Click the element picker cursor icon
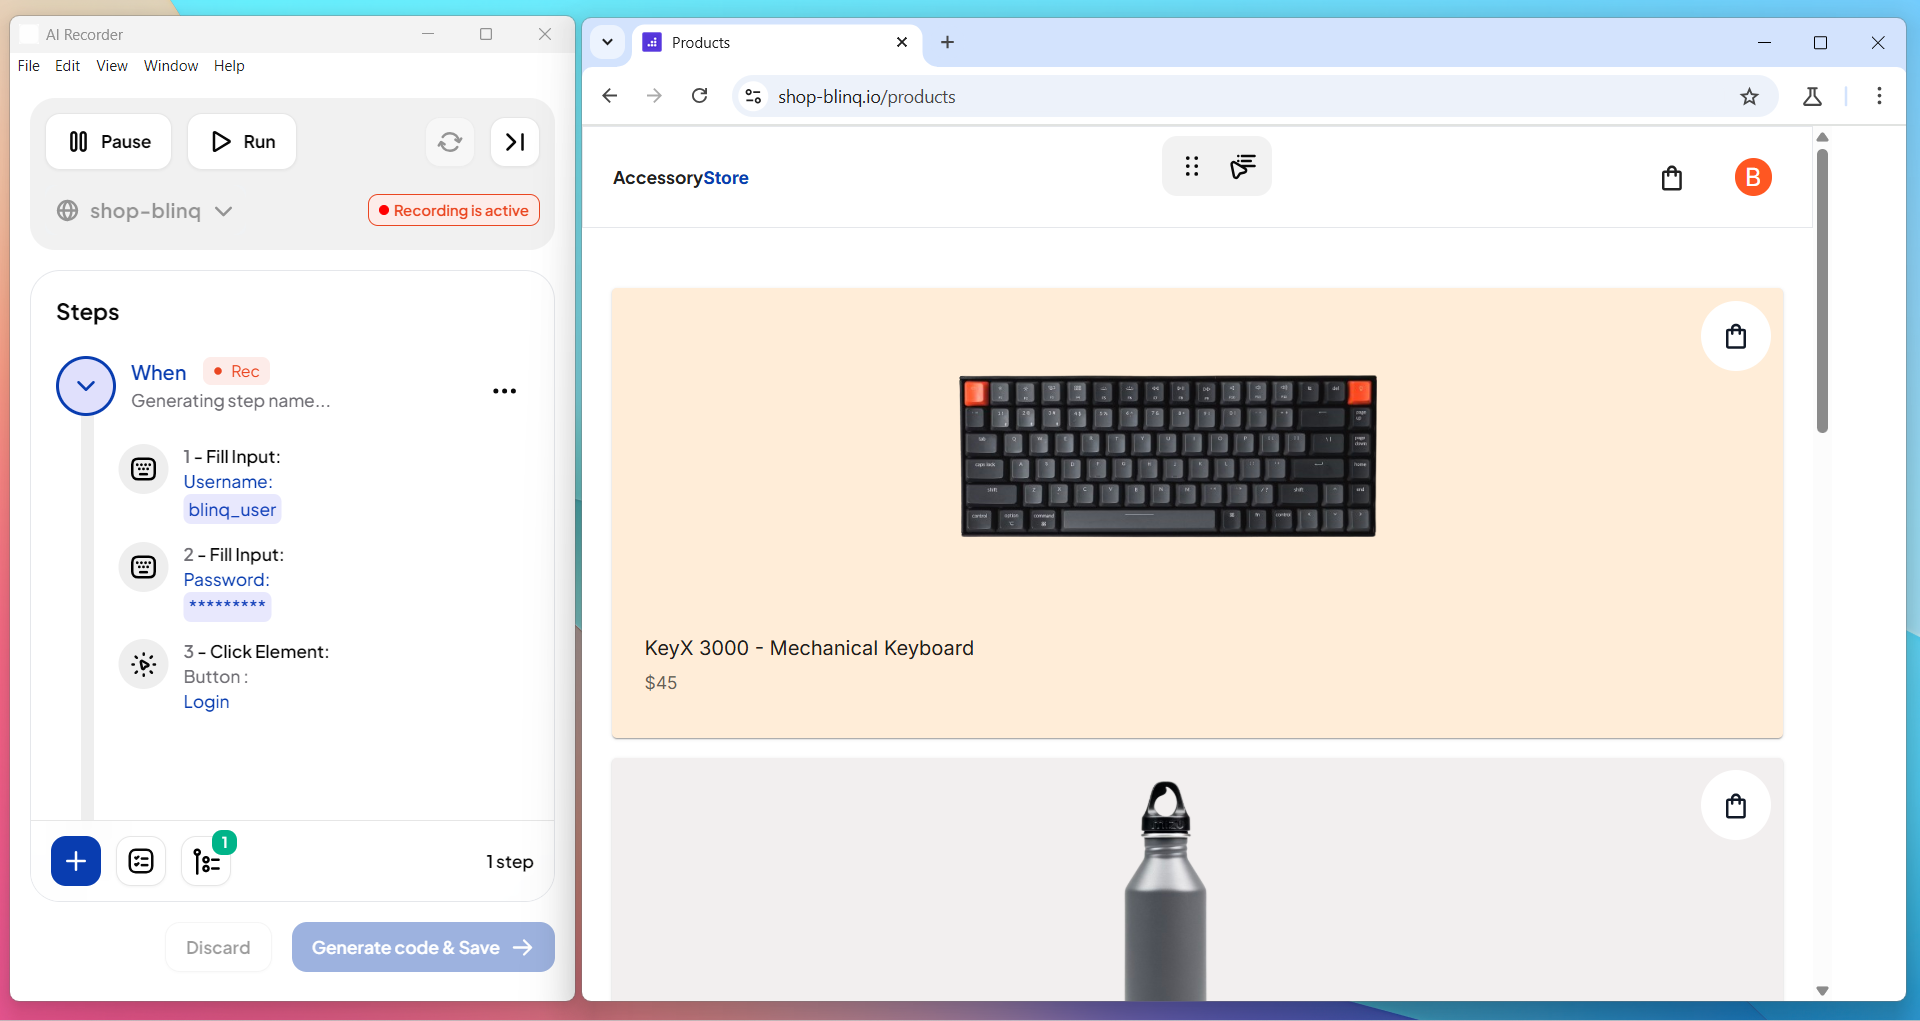The width and height of the screenshot is (1920, 1021). [1242, 166]
